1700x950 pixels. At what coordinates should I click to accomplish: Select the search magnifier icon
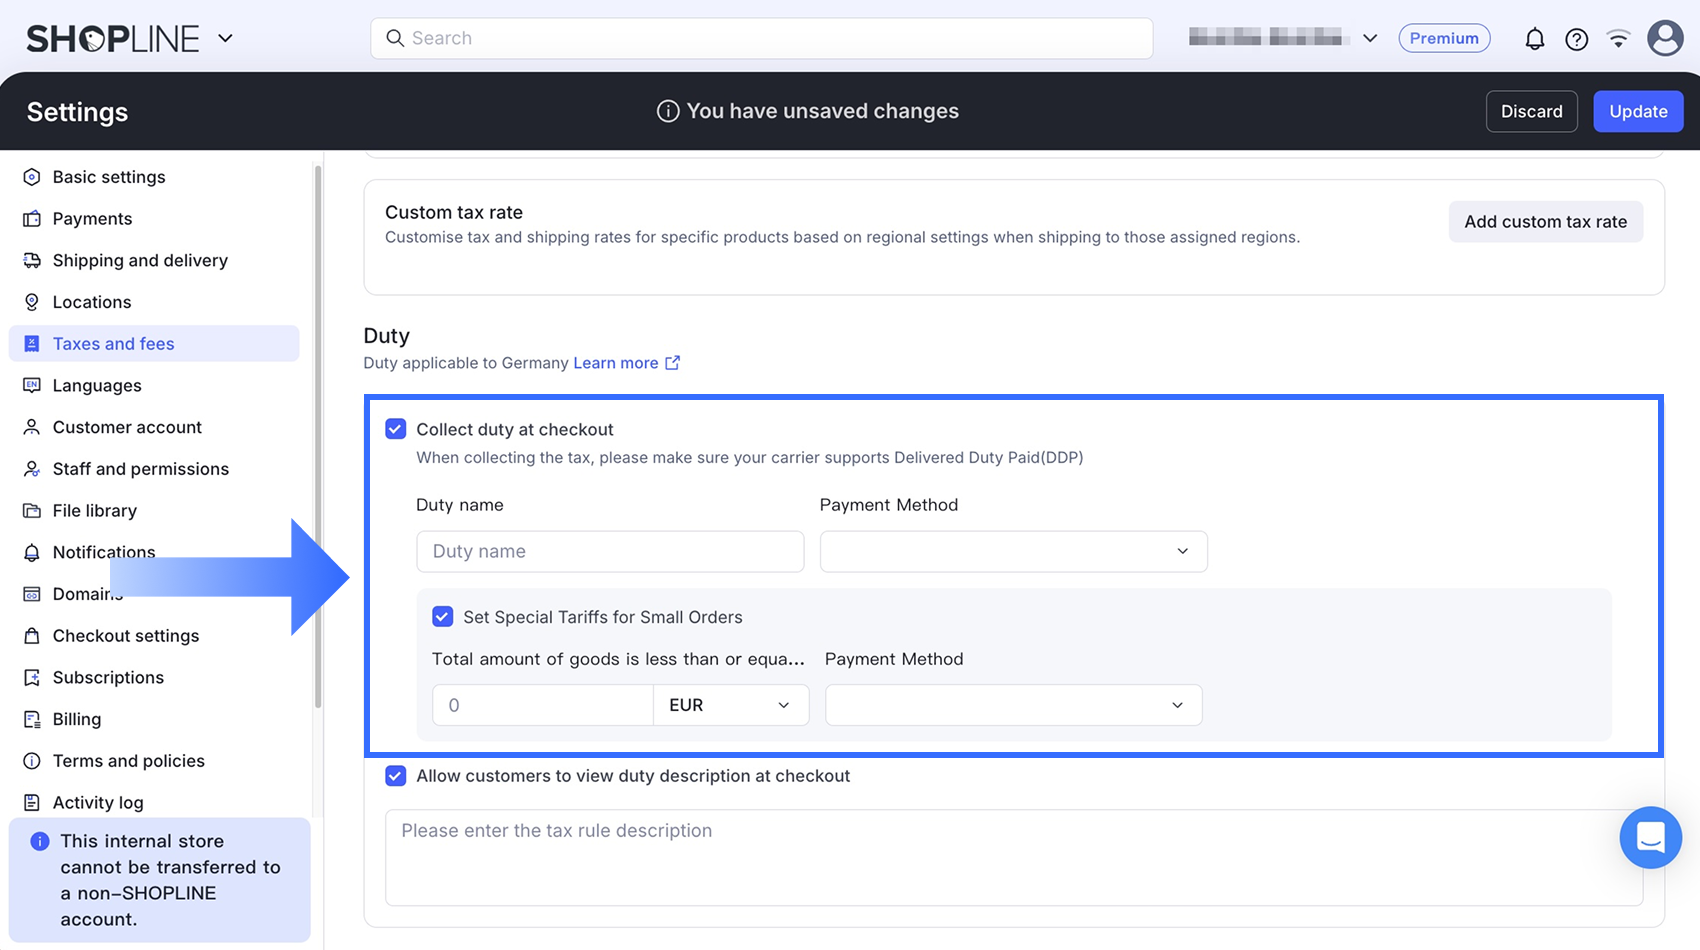[x=395, y=38]
